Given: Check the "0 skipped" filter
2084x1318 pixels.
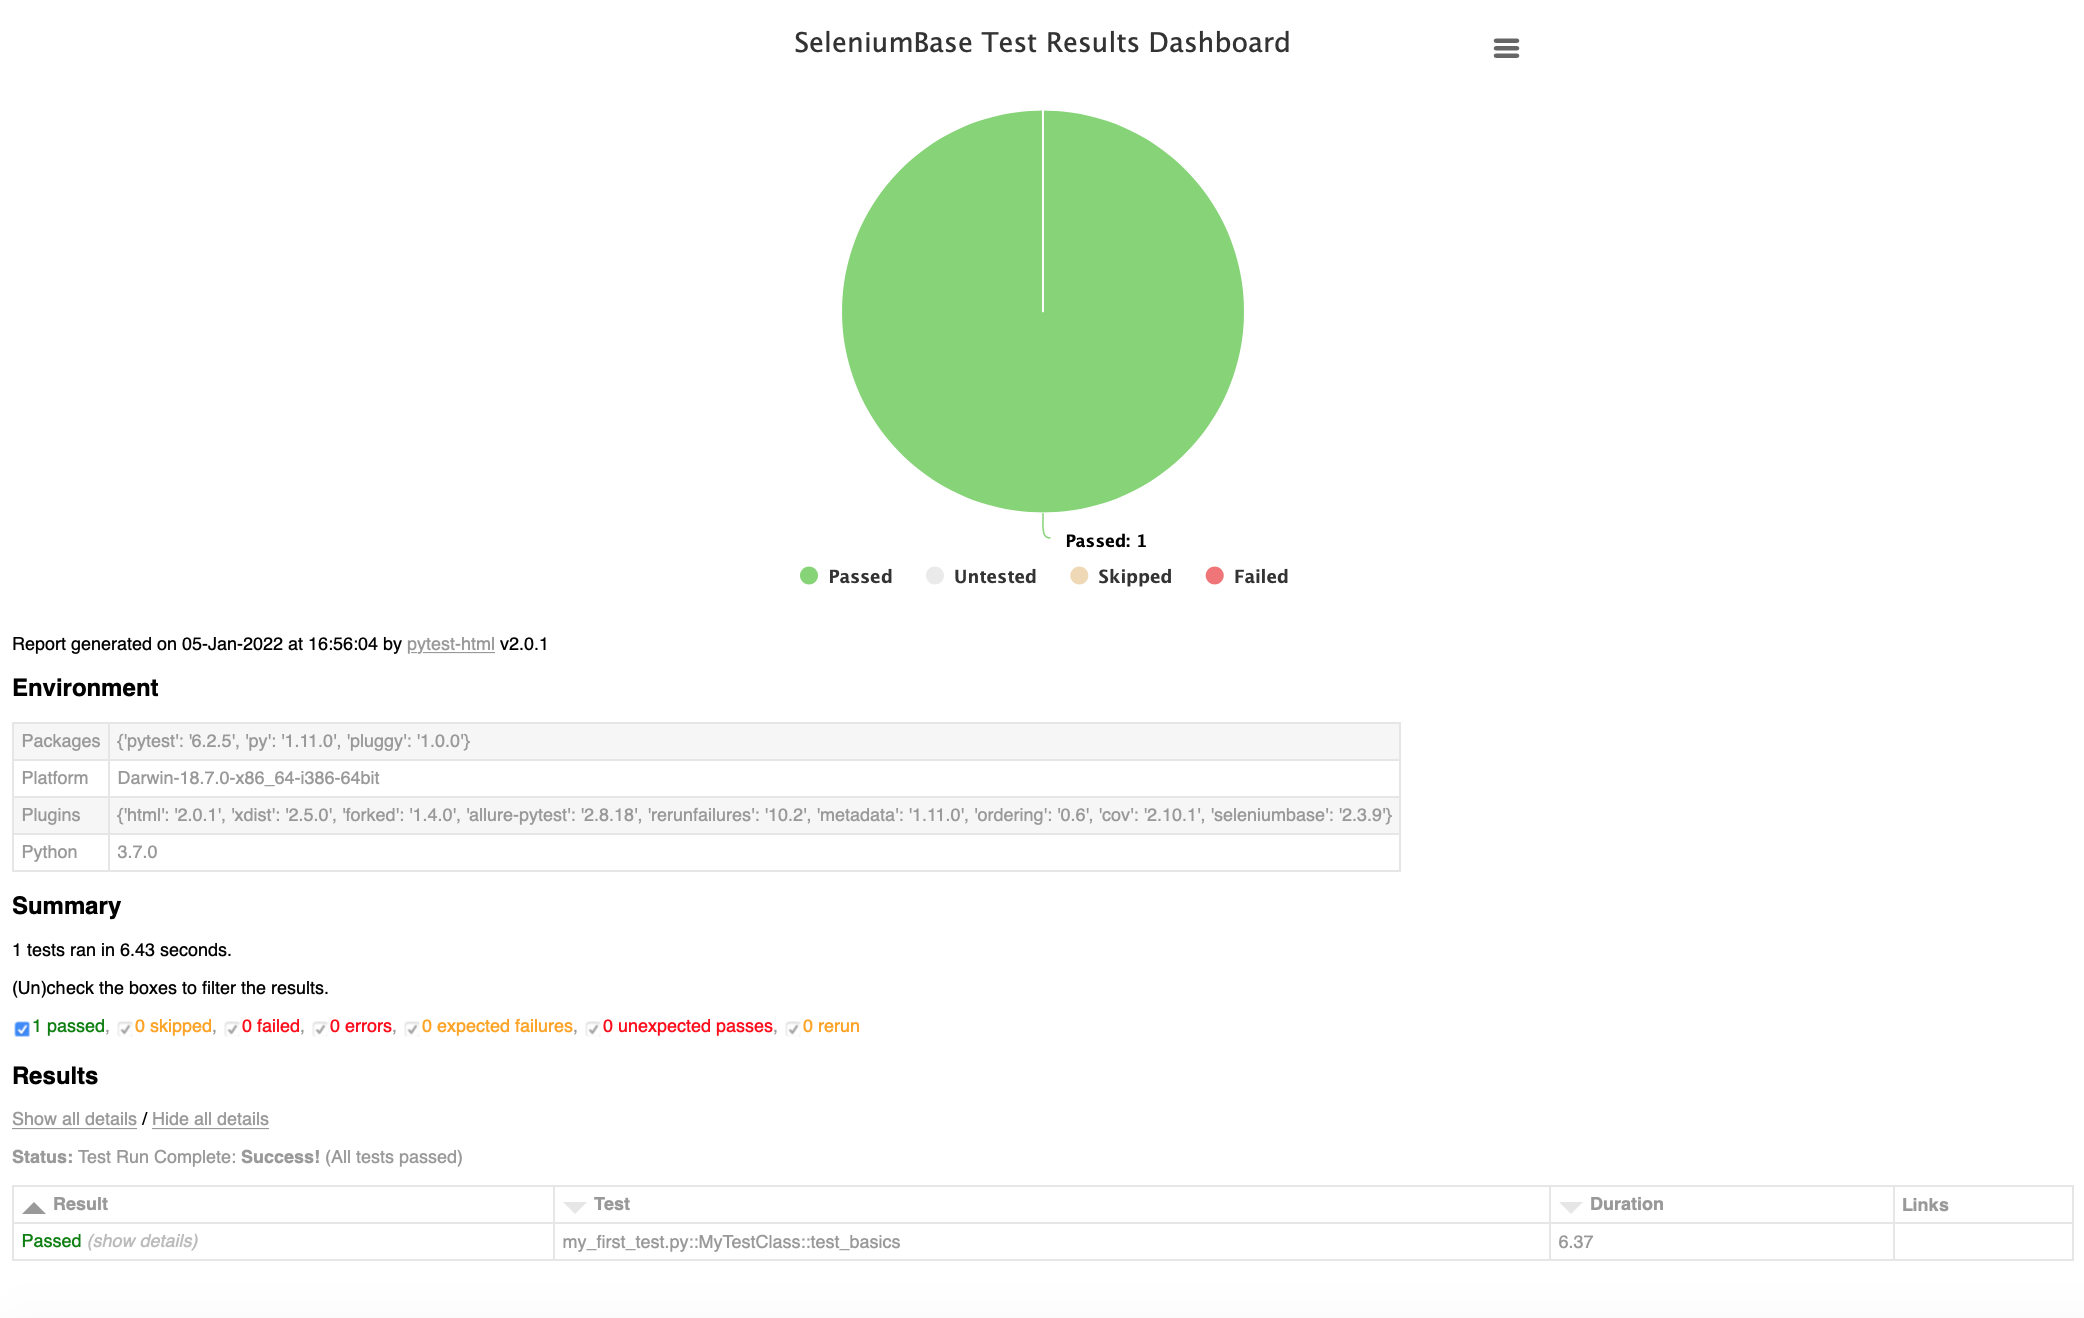Looking at the screenshot, I should click(x=124, y=1028).
